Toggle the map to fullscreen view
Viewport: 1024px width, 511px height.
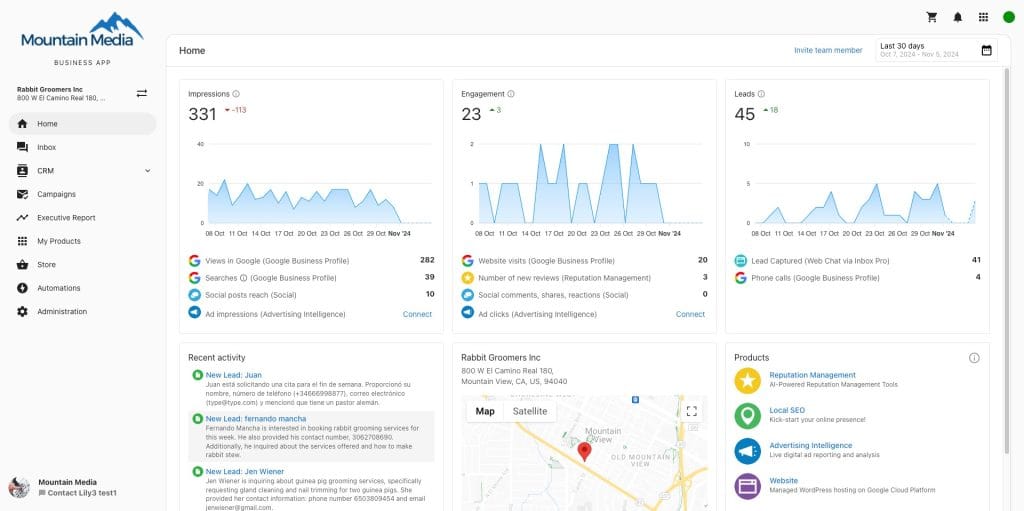click(691, 411)
